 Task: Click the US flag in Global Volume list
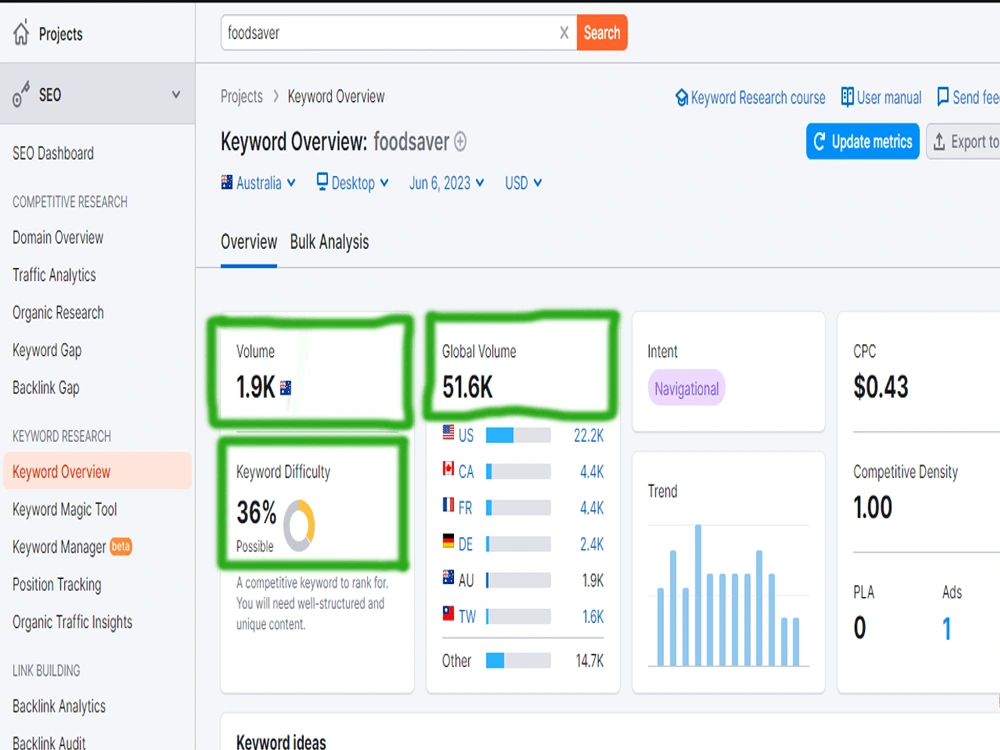tap(448, 433)
